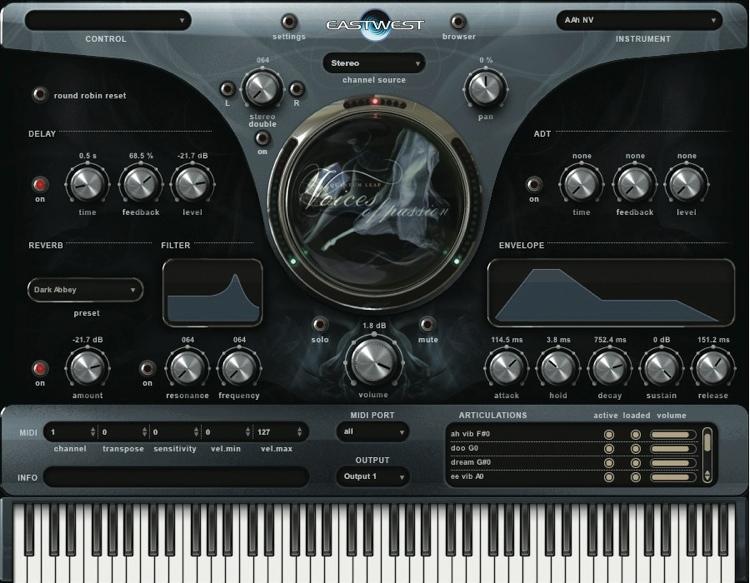Open the settings button

coord(288,22)
